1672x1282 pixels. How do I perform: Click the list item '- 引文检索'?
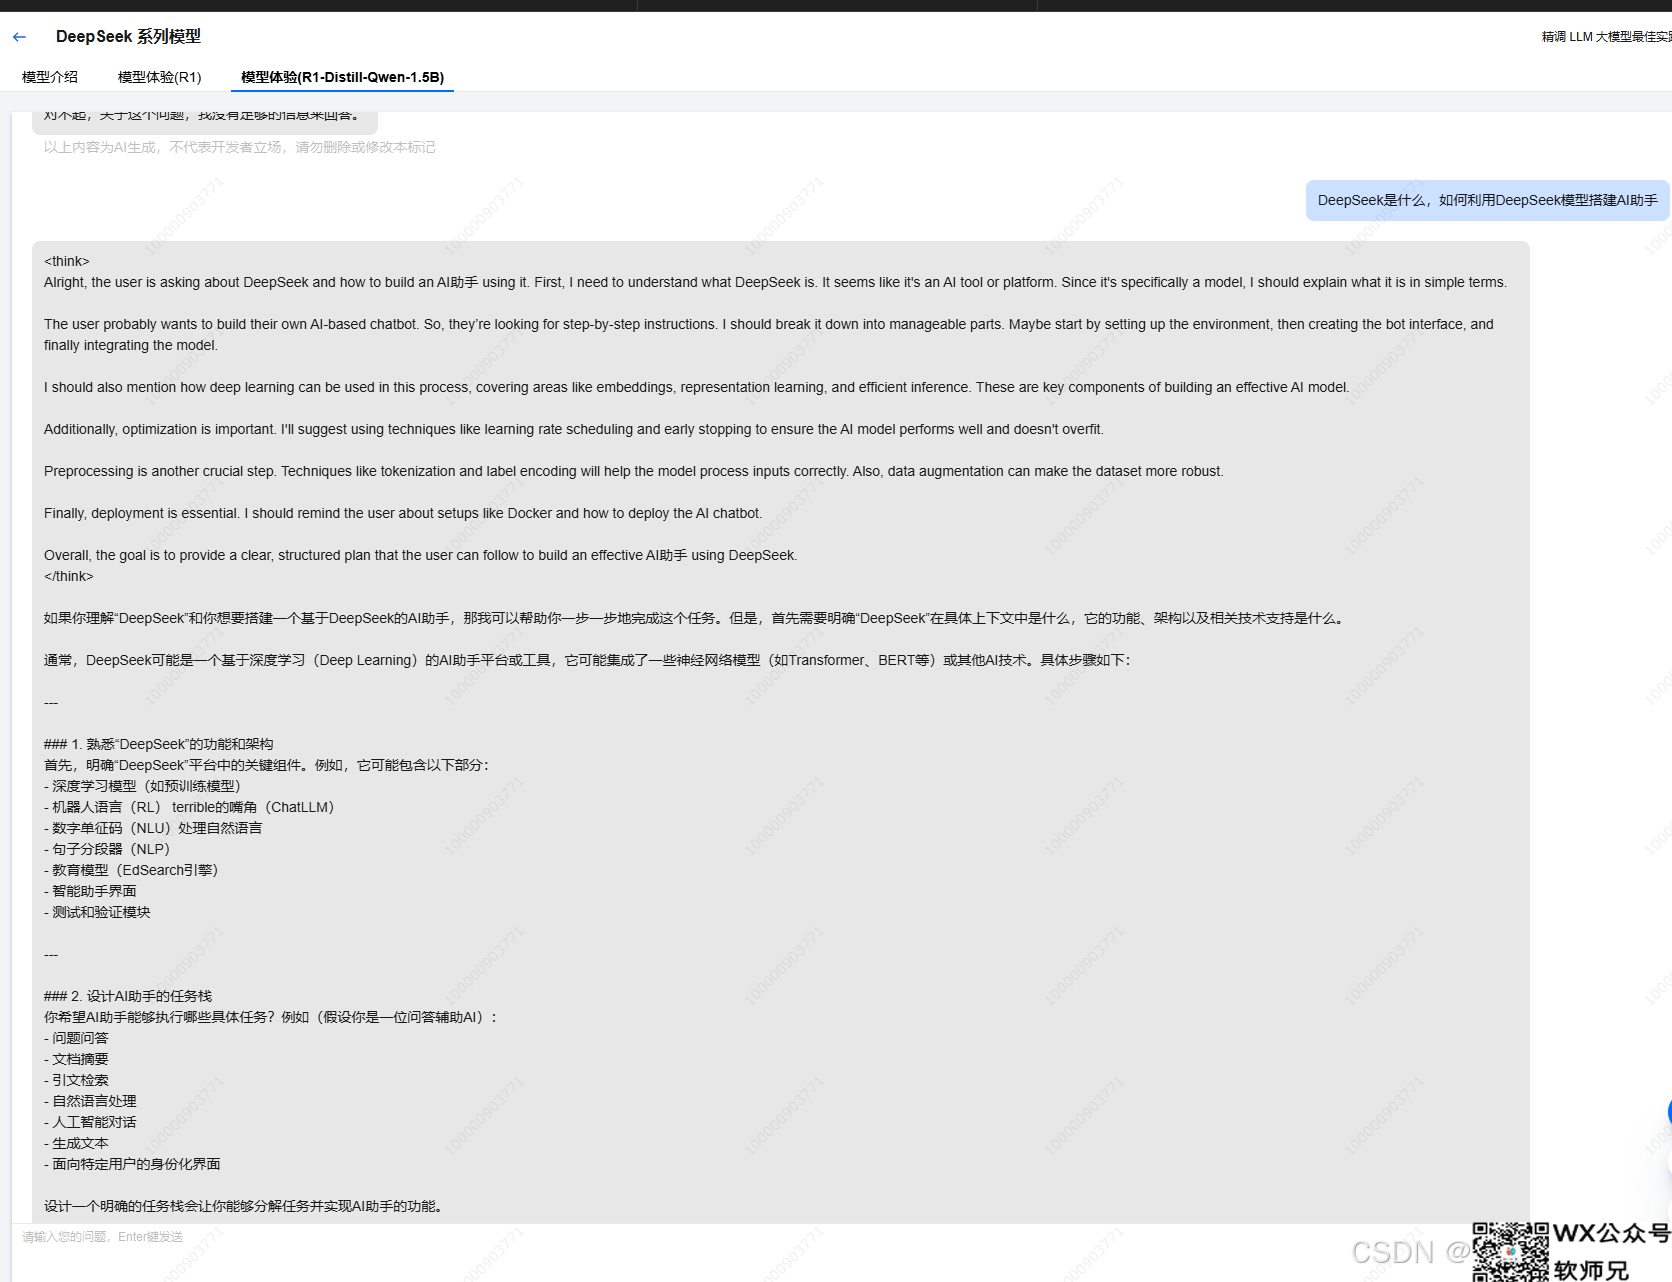(76, 1080)
